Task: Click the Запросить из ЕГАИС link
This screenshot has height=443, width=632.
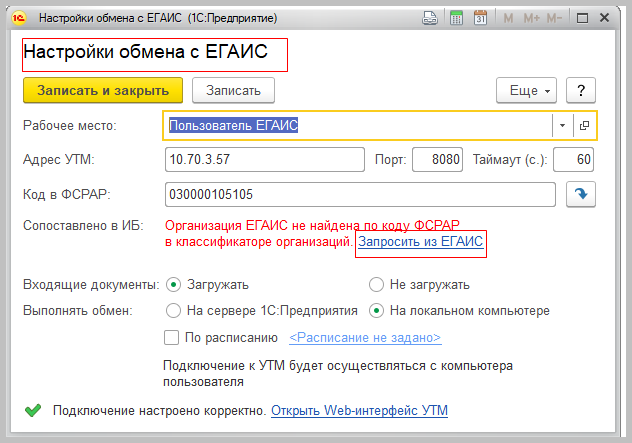Action: 421,242
